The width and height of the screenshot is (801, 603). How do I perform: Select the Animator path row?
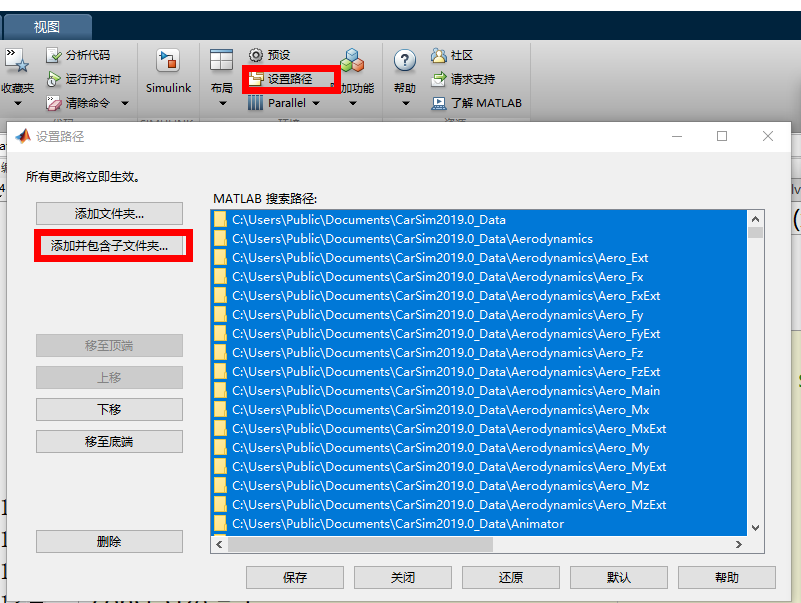click(x=479, y=524)
